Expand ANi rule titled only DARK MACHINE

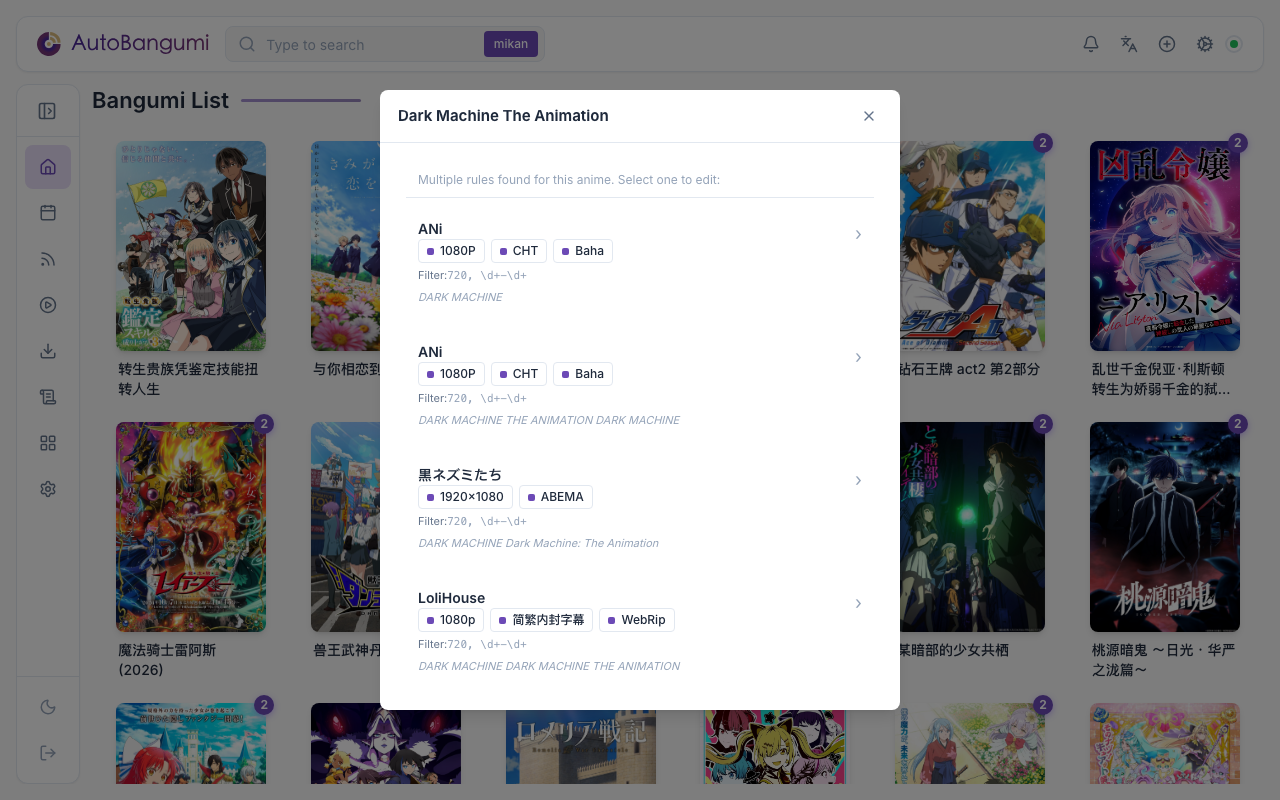[x=858, y=234]
